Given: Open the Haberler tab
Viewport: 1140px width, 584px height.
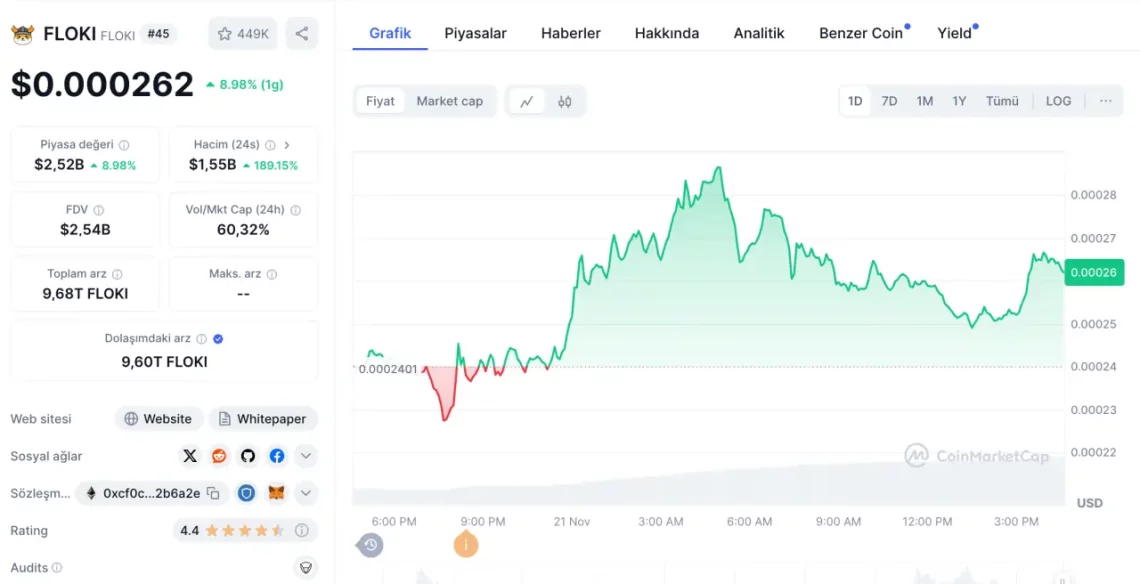Looking at the screenshot, I should point(570,32).
